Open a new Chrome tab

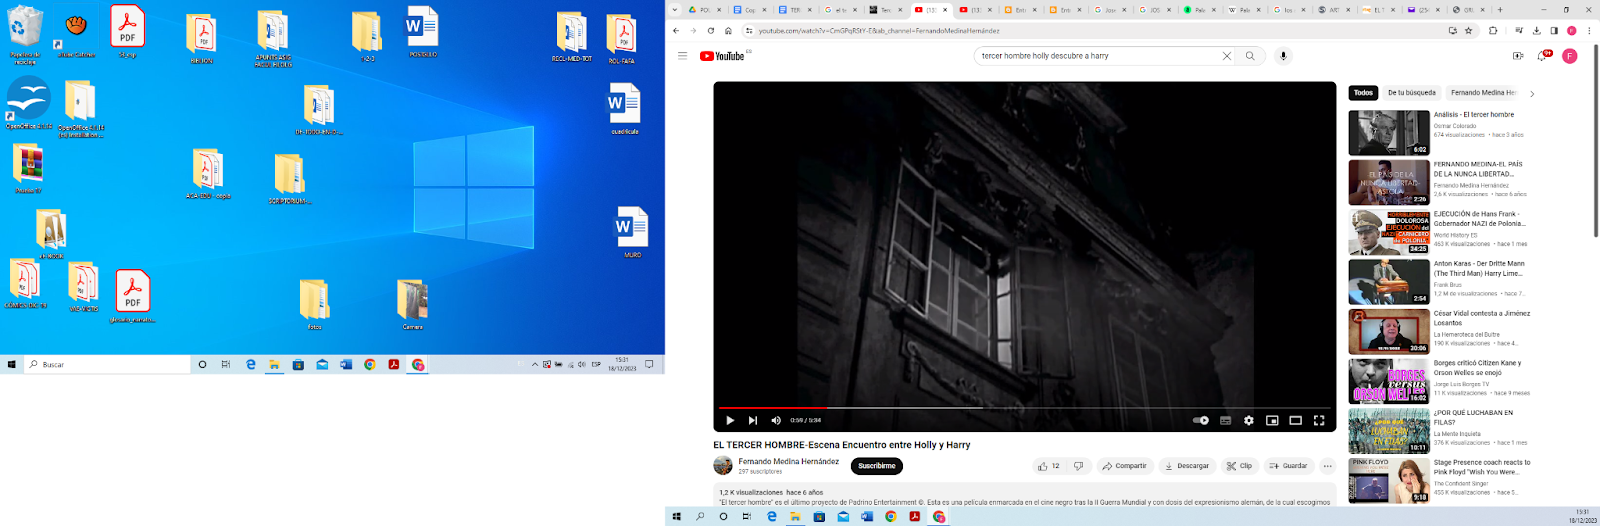[x=1500, y=10]
